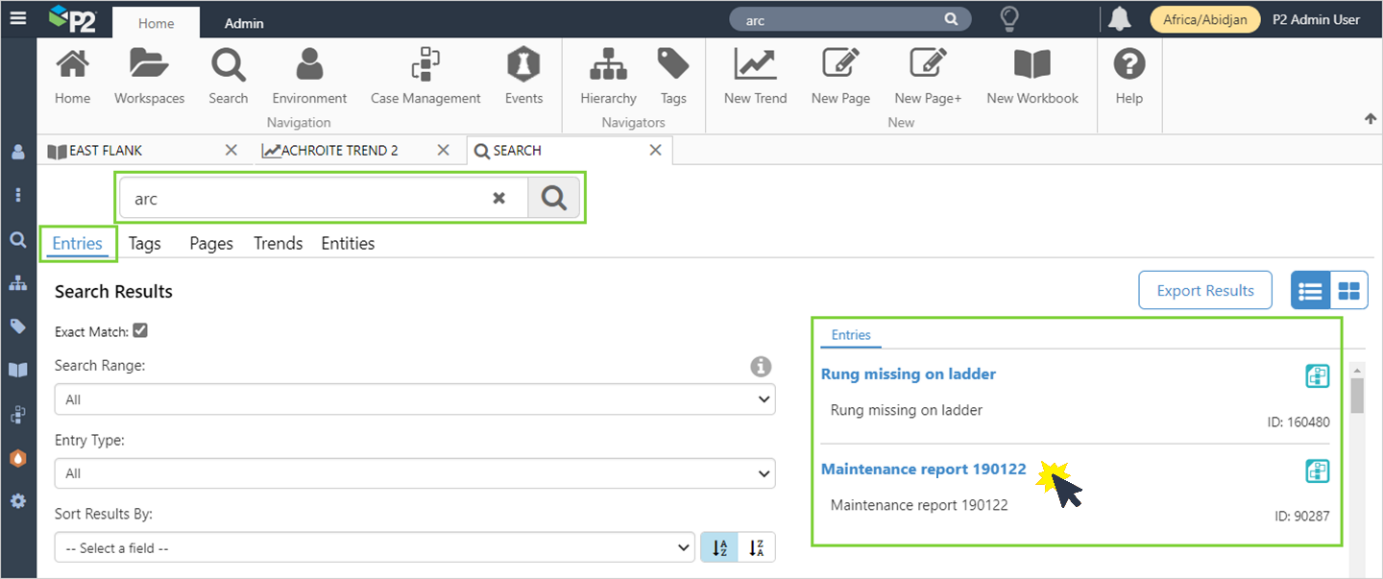The width and height of the screenshot is (1383, 579).
Task: Open Workspaces from the ribbon
Action: coord(149,76)
